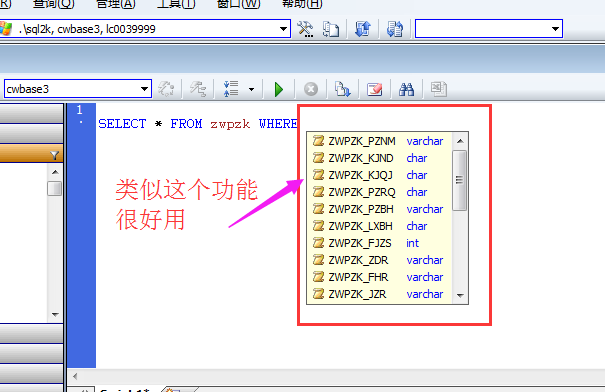Viewport: 605px width, 392px height.
Task: Select ZWPZK_FJZS int column suggestion
Action: pos(380,243)
